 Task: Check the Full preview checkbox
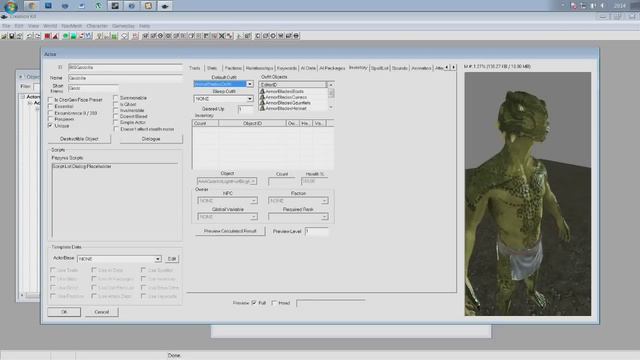[254, 303]
